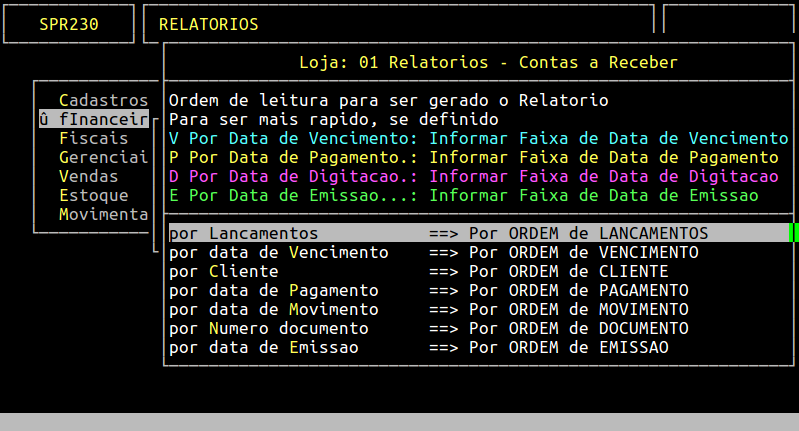Click the green cursor block at row end
799x431 pixels.
tap(793, 233)
